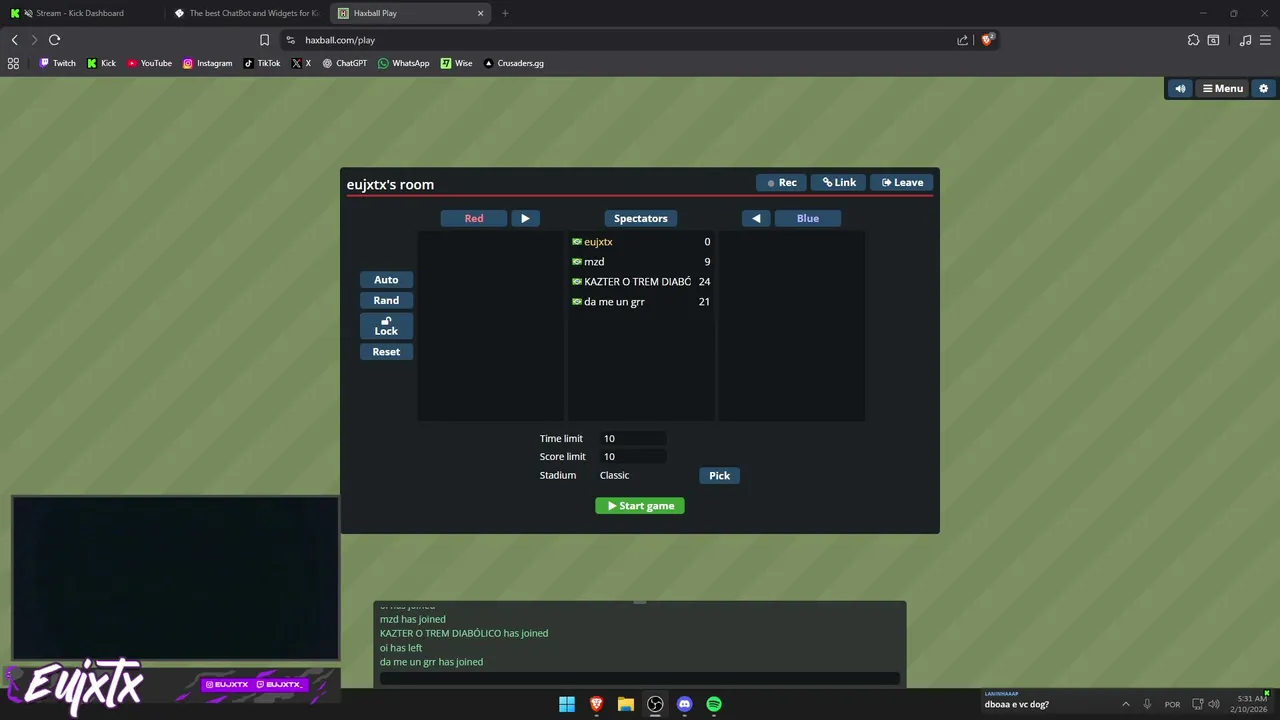
Task: Open Discord from the taskbar
Action: coord(684,704)
